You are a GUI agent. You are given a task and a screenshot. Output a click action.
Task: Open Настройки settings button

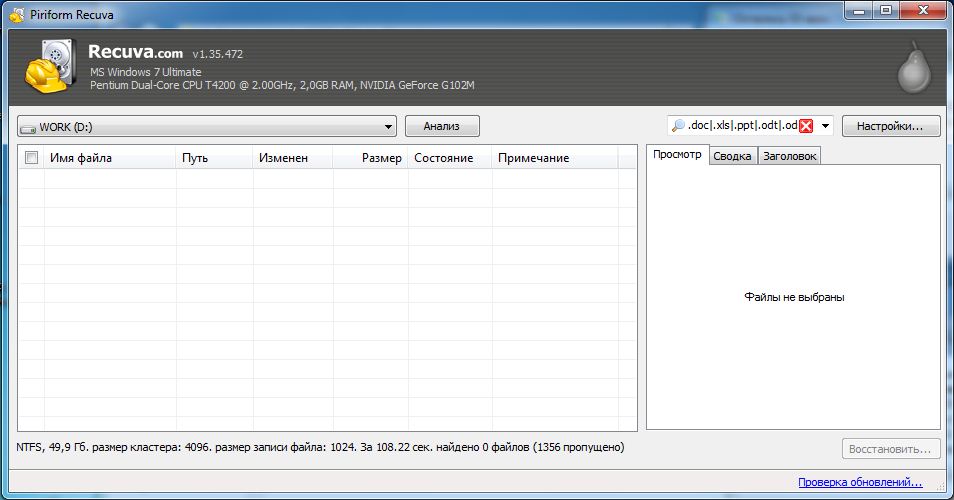click(x=891, y=126)
